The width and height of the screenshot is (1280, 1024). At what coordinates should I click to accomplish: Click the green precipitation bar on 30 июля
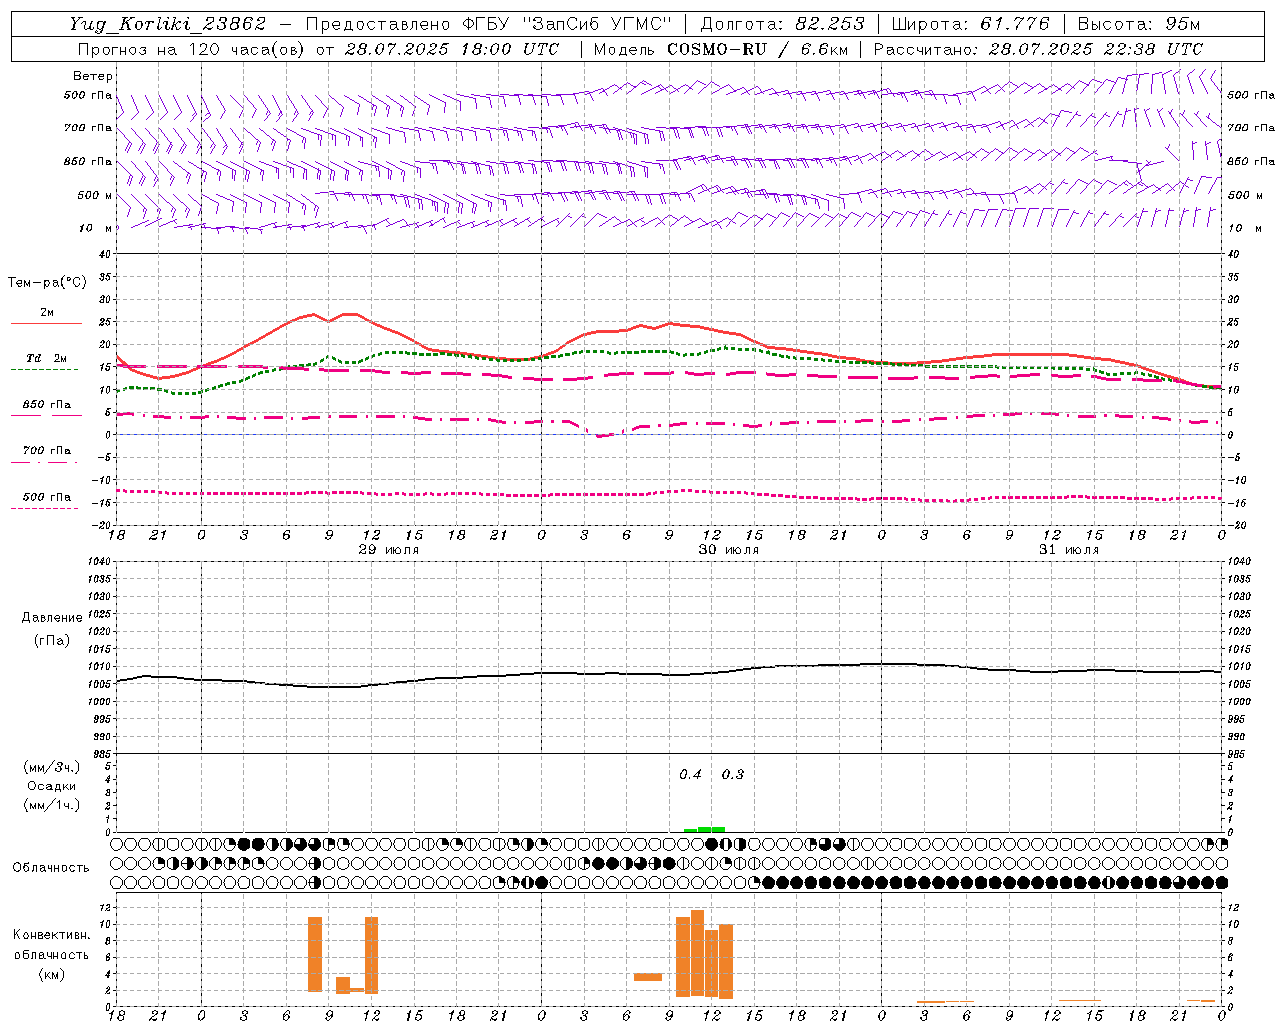point(705,829)
